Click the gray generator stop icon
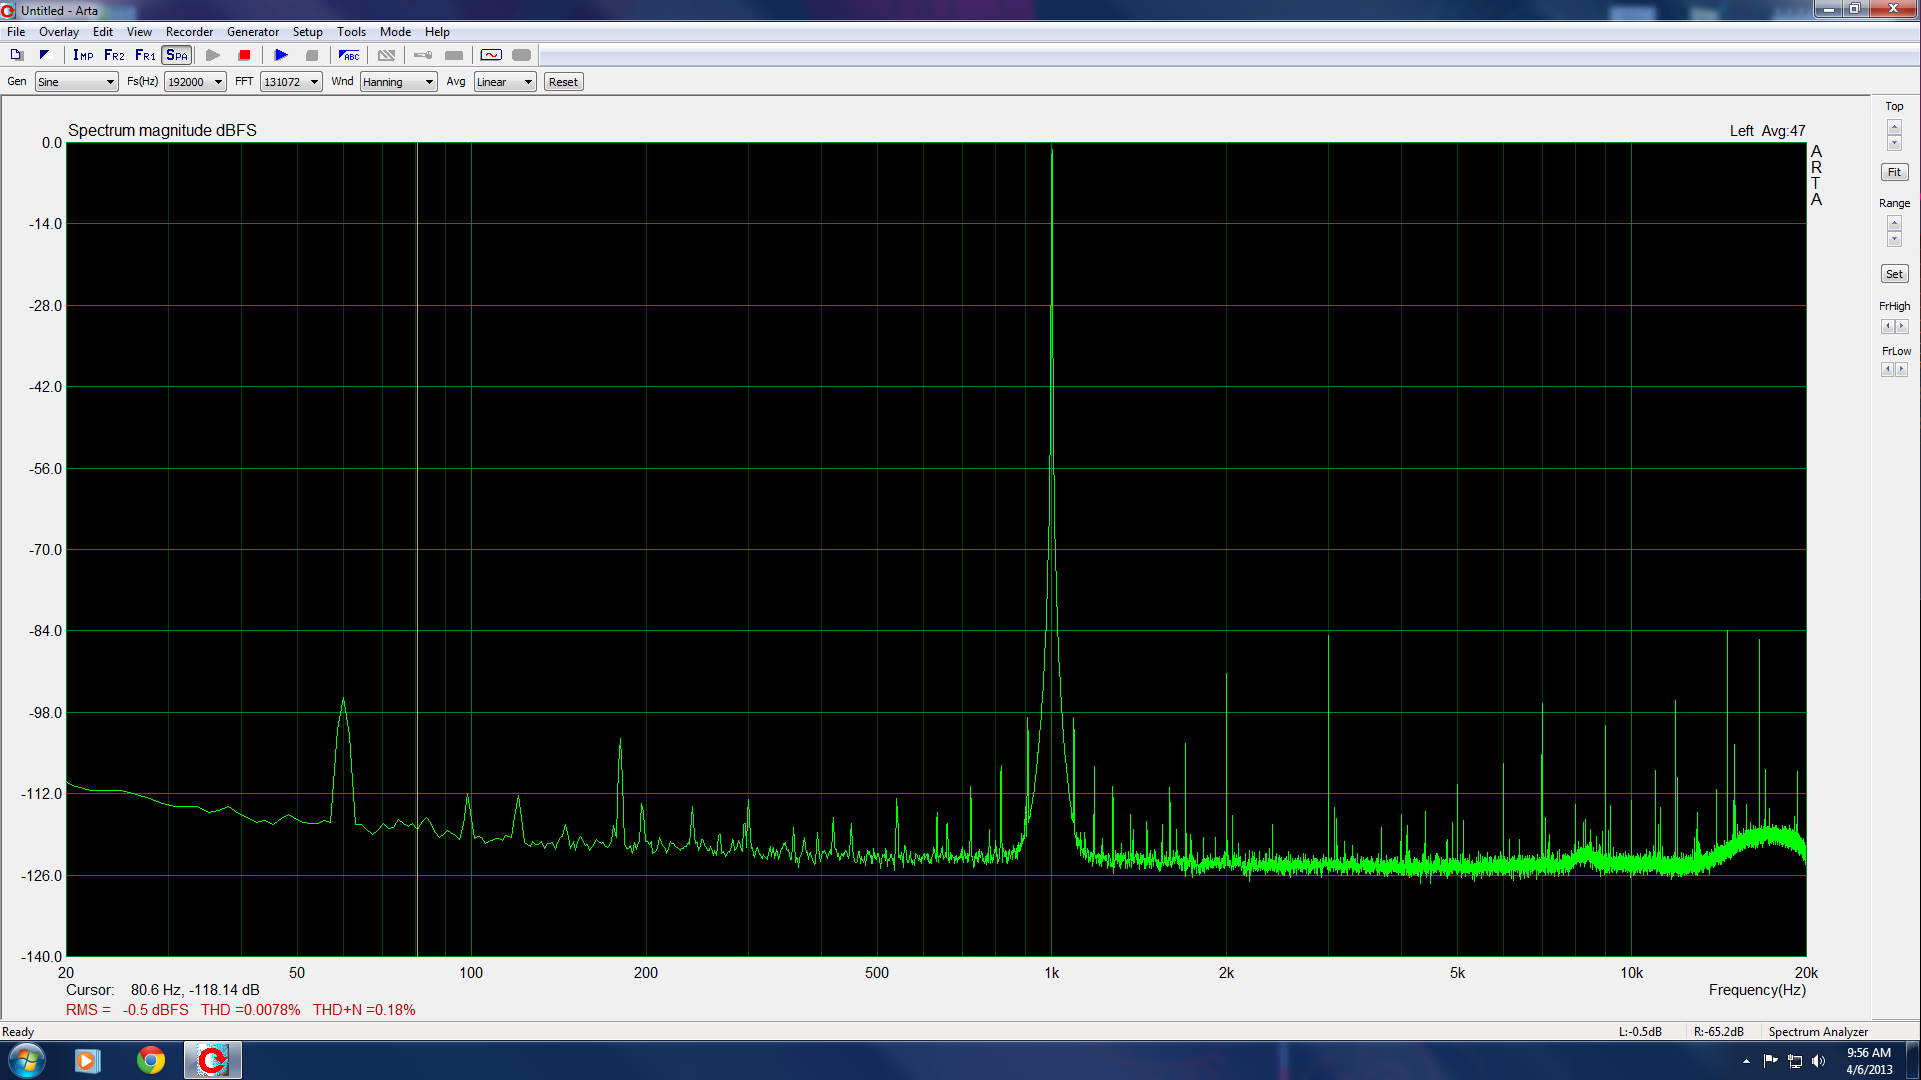This screenshot has height=1080, width=1921. [x=312, y=55]
